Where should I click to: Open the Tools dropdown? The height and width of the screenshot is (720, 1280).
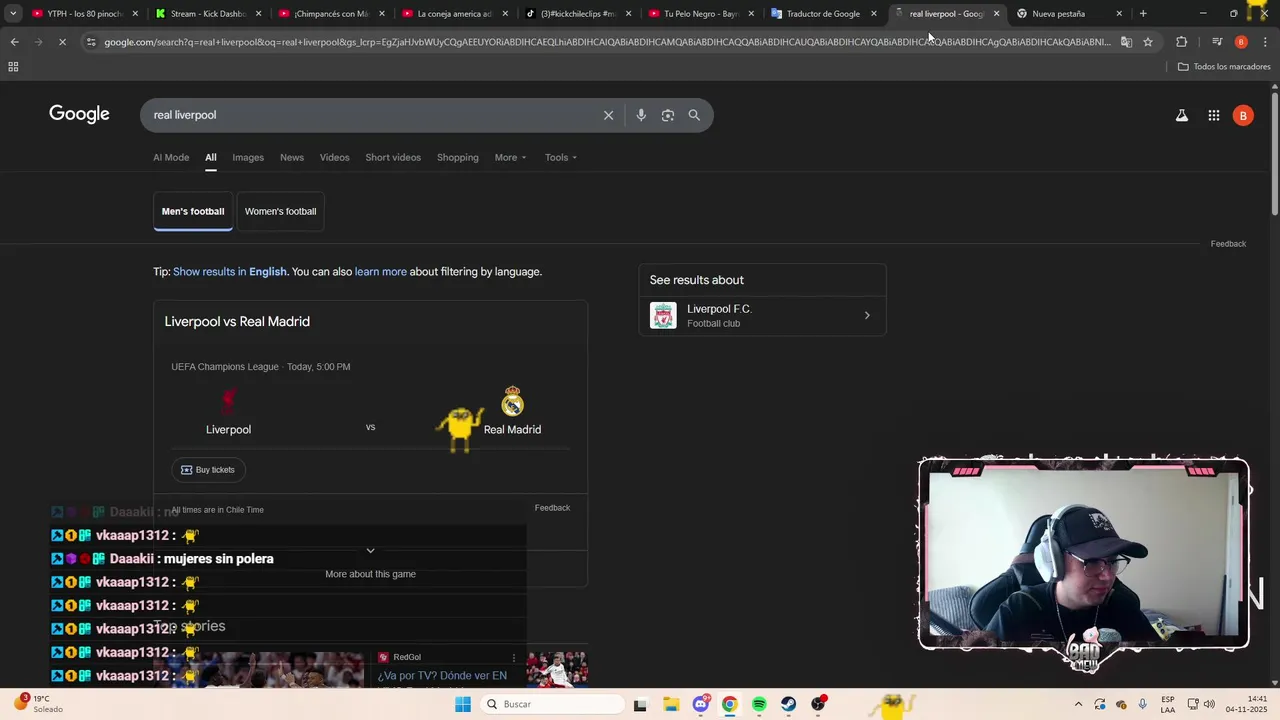tap(561, 157)
